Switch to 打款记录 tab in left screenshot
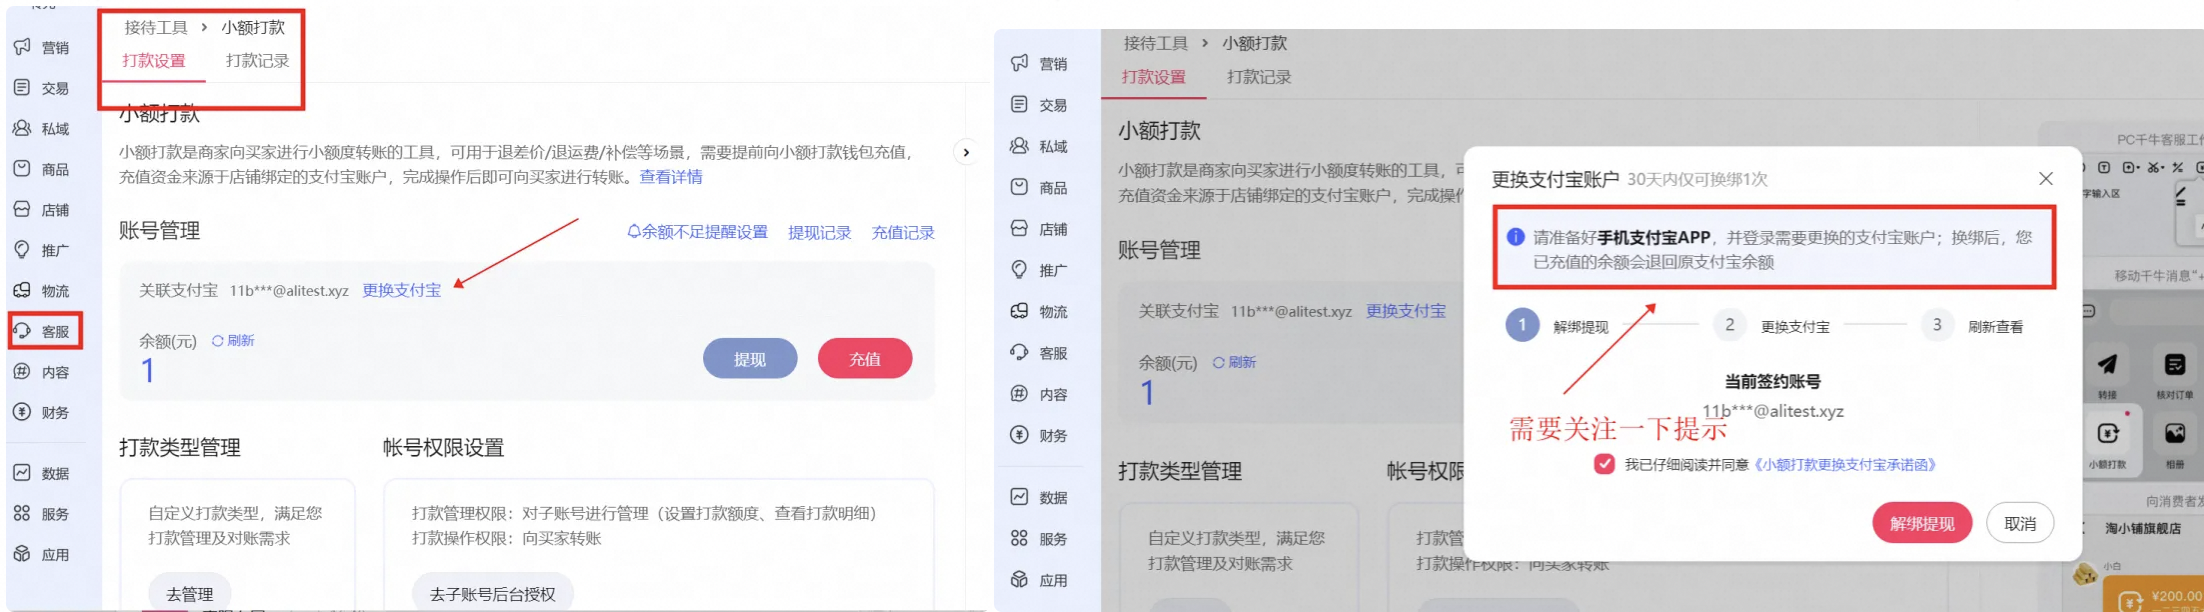2204x612 pixels. [257, 61]
